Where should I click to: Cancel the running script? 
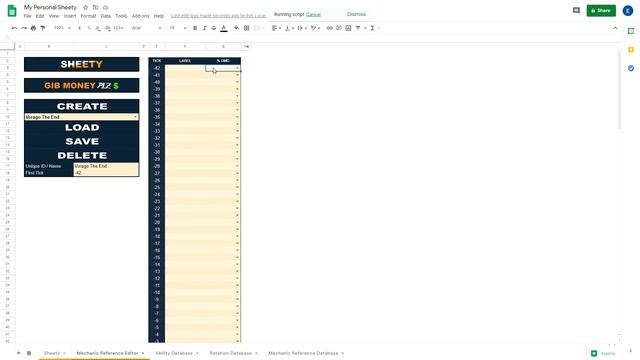313,14
